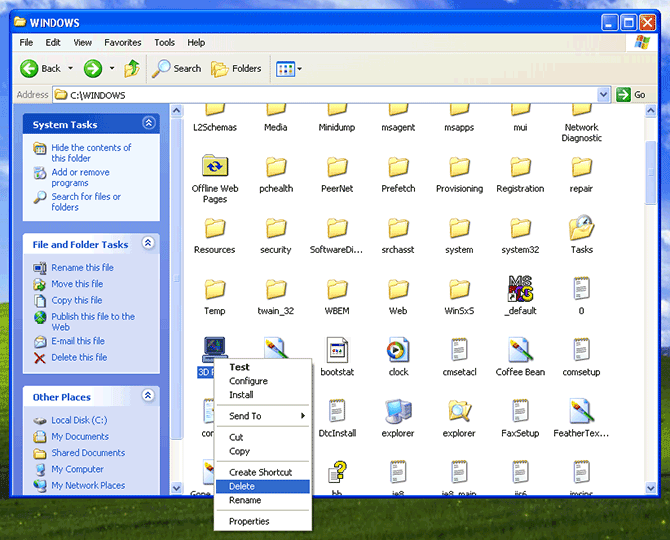Choose Rename in context menu

pos(263,500)
